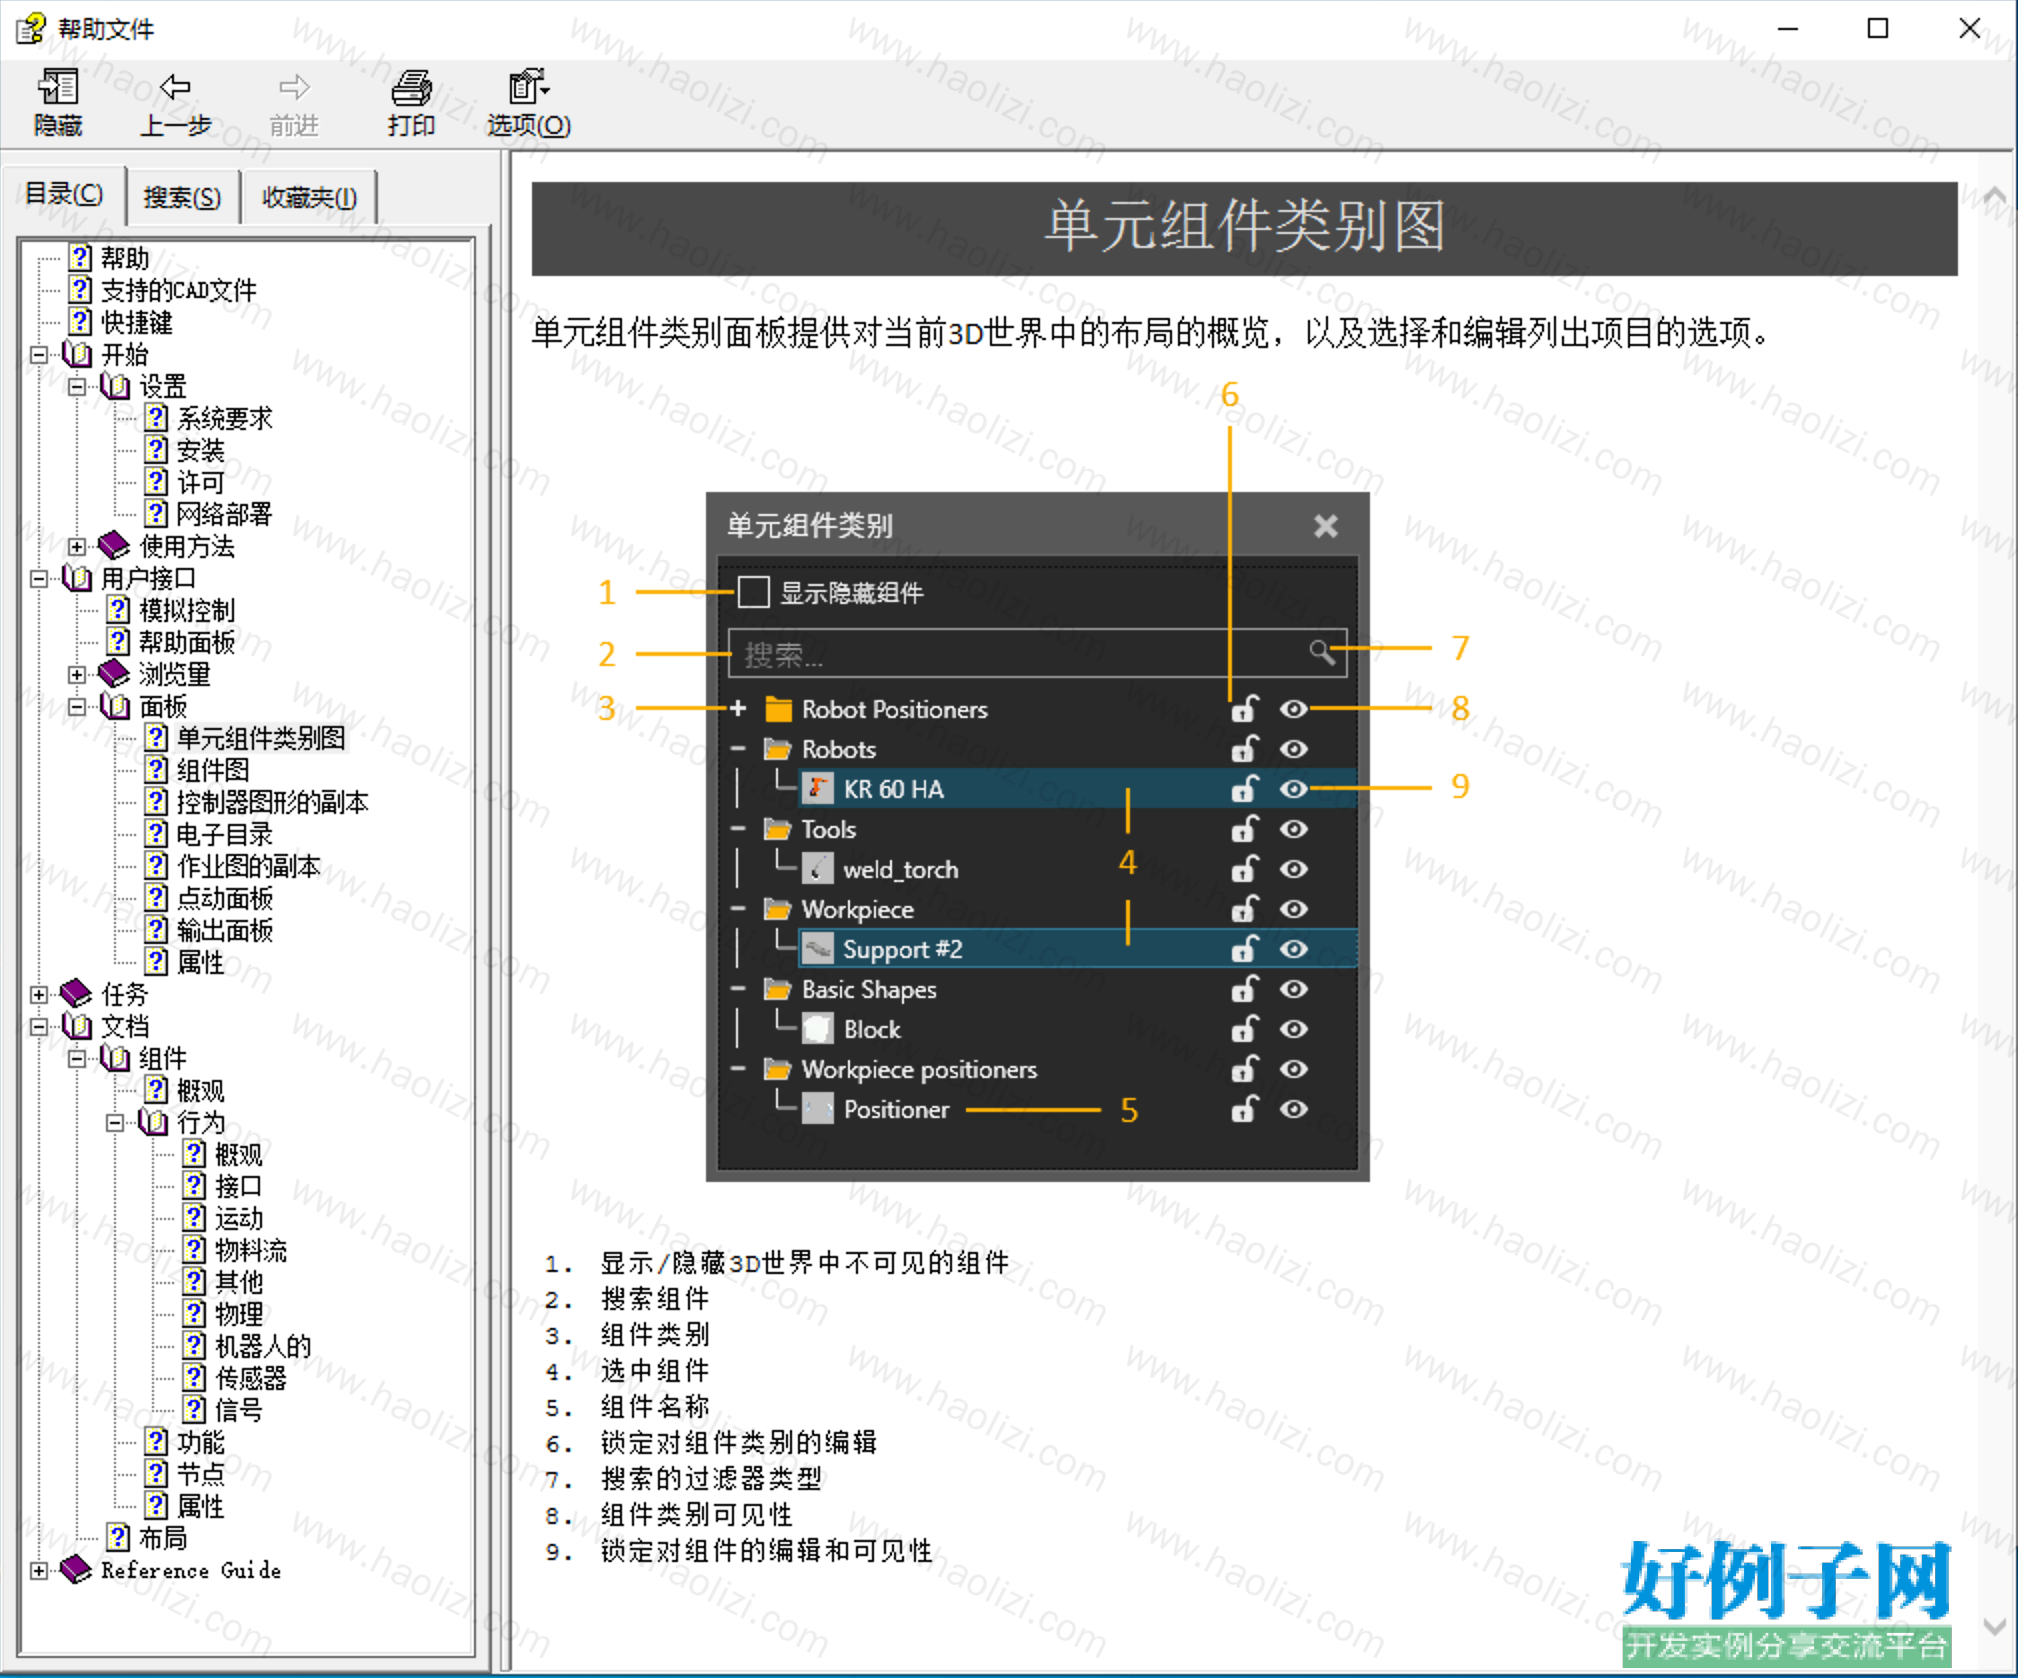
Task: Maximize the 帮助文件 window
Action: pos(1877,28)
